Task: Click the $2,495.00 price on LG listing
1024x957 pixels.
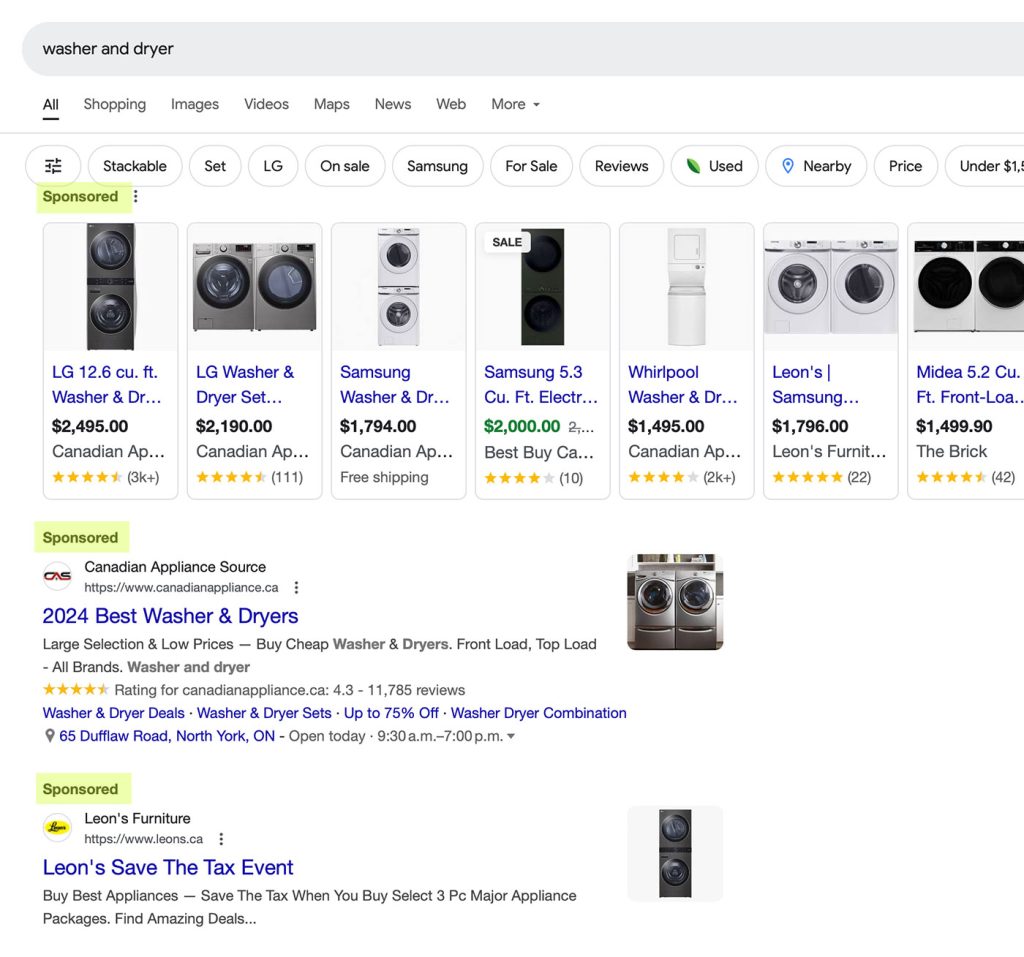Action: 90,427
